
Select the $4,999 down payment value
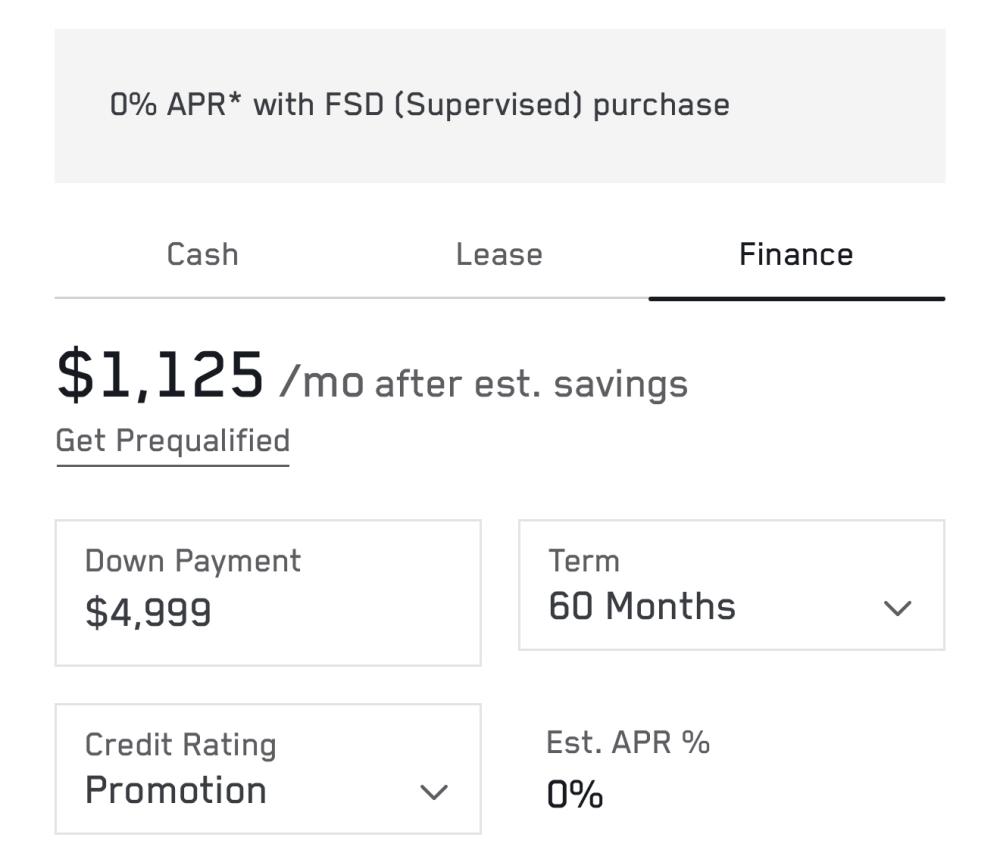pyautogui.click(x=148, y=611)
